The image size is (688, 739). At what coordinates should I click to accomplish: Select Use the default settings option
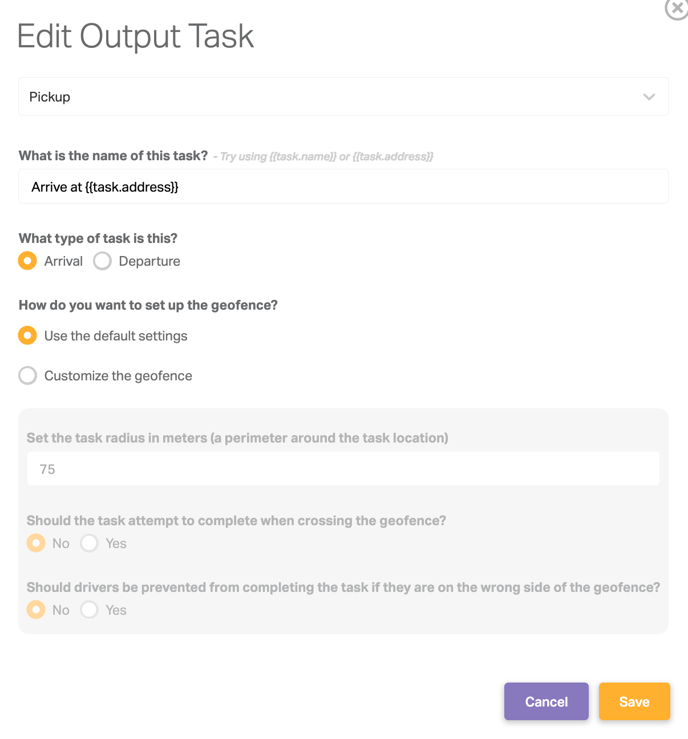[27, 336]
